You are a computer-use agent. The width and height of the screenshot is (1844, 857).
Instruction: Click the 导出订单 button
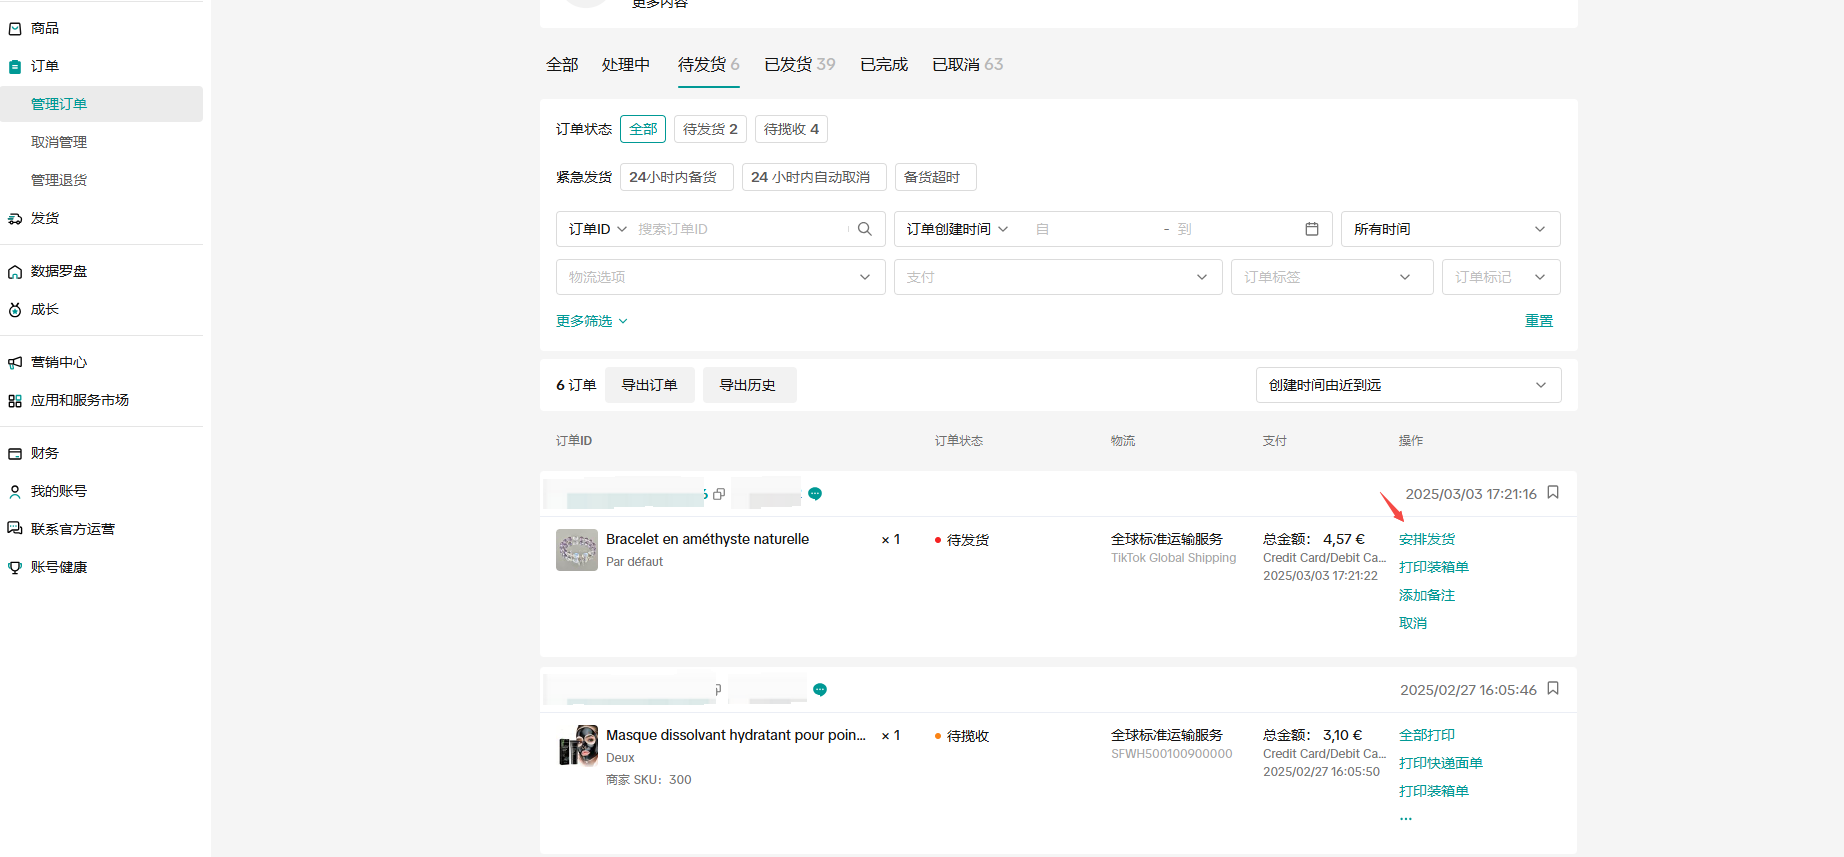[649, 385]
